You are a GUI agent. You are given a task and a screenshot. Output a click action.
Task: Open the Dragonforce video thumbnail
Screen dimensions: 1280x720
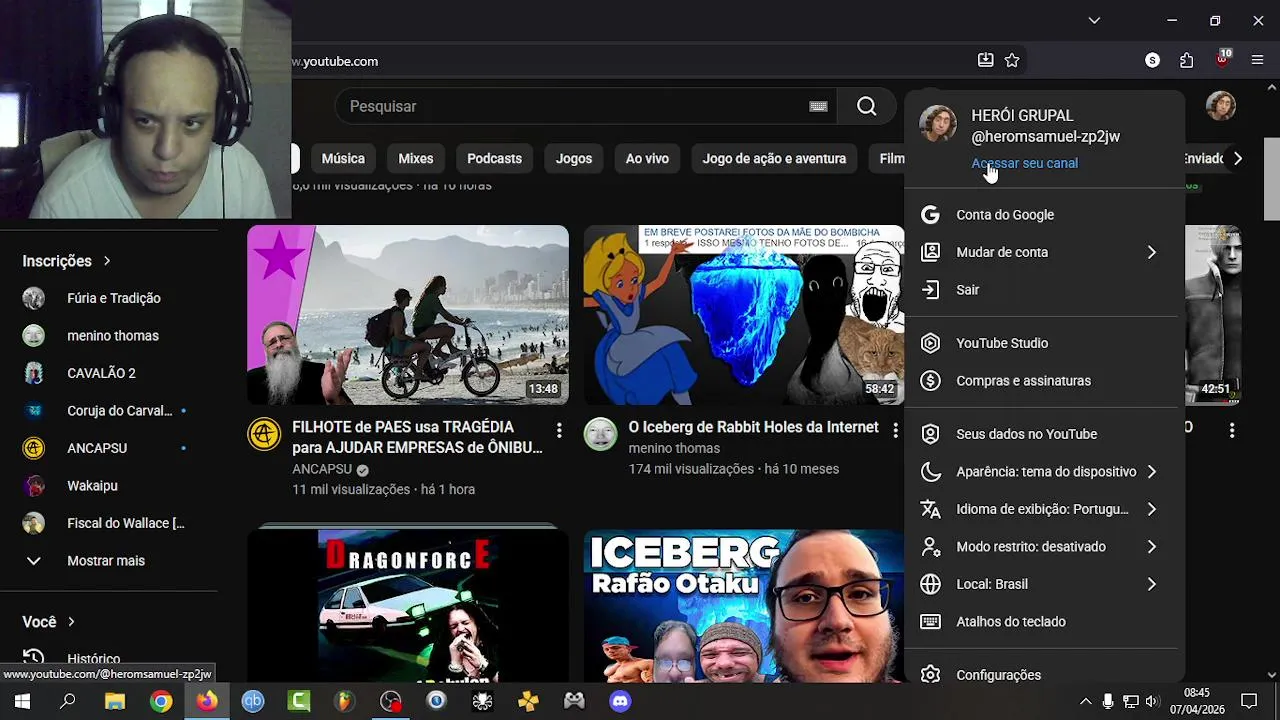point(408,606)
